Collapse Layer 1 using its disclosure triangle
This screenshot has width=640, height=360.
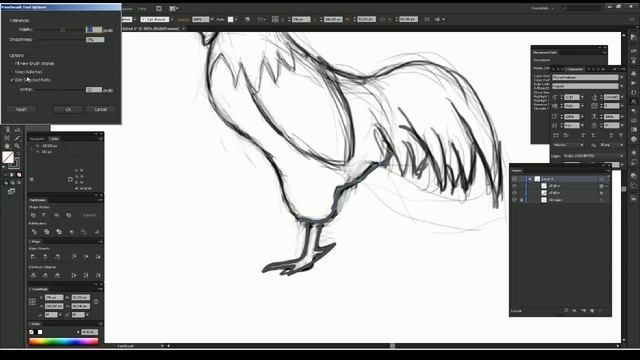coord(530,179)
